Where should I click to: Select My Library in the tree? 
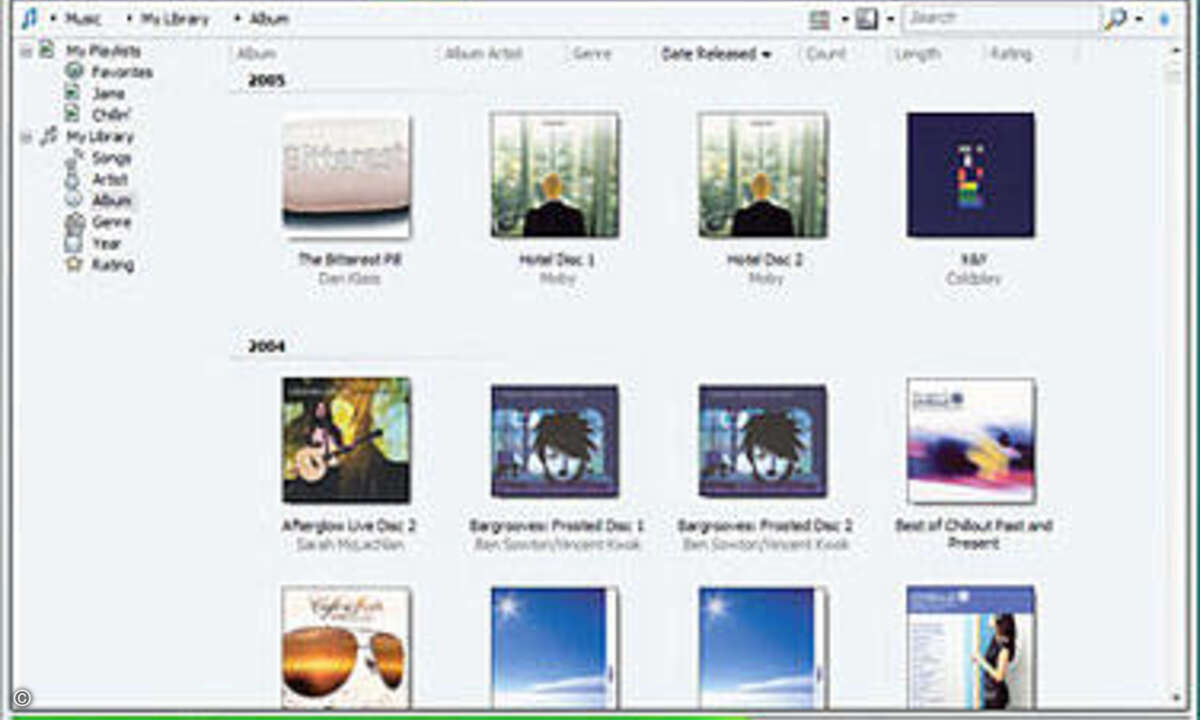pyautogui.click(x=99, y=137)
